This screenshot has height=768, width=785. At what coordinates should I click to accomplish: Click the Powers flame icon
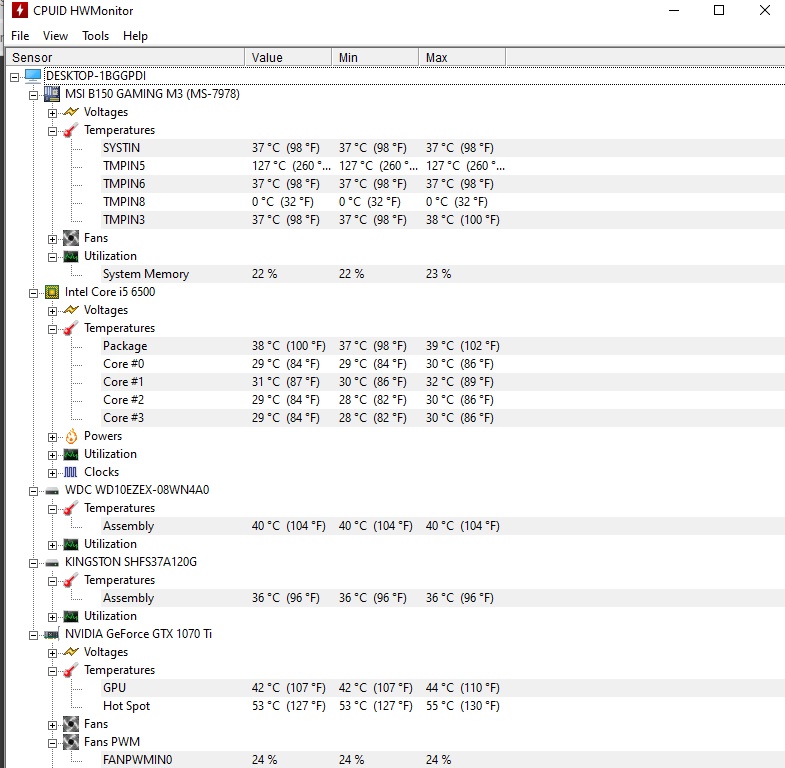[72, 436]
